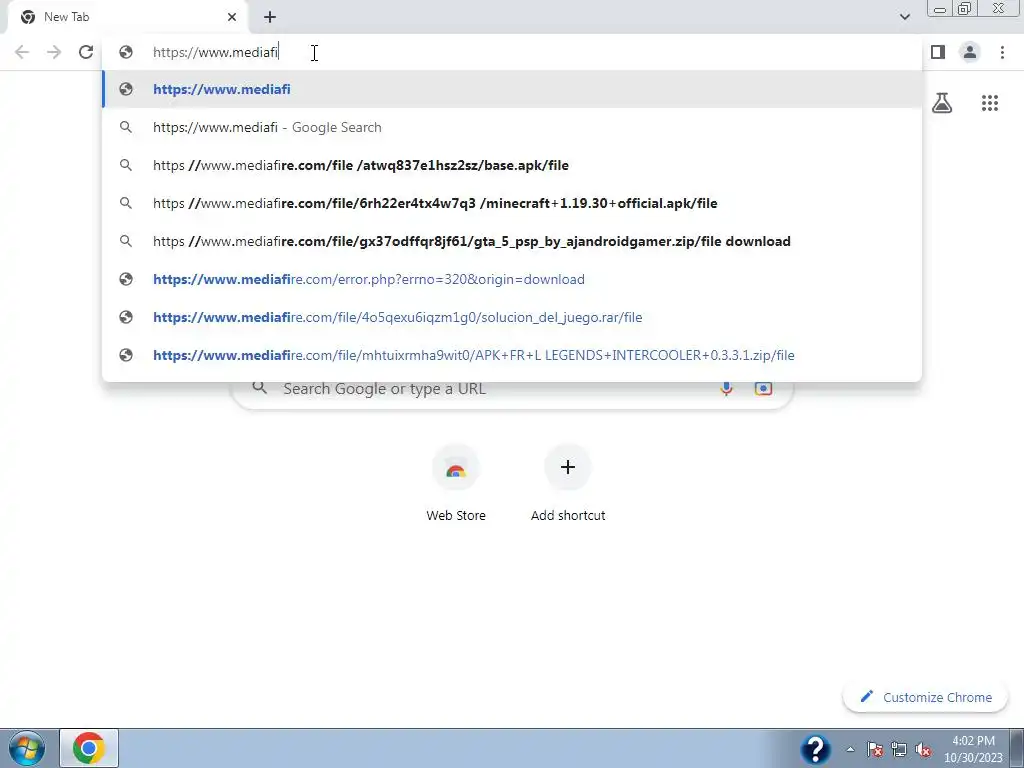This screenshot has width=1024, height=768.
Task: Open the Chrome Labs flask icon
Action: pos(942,103)
